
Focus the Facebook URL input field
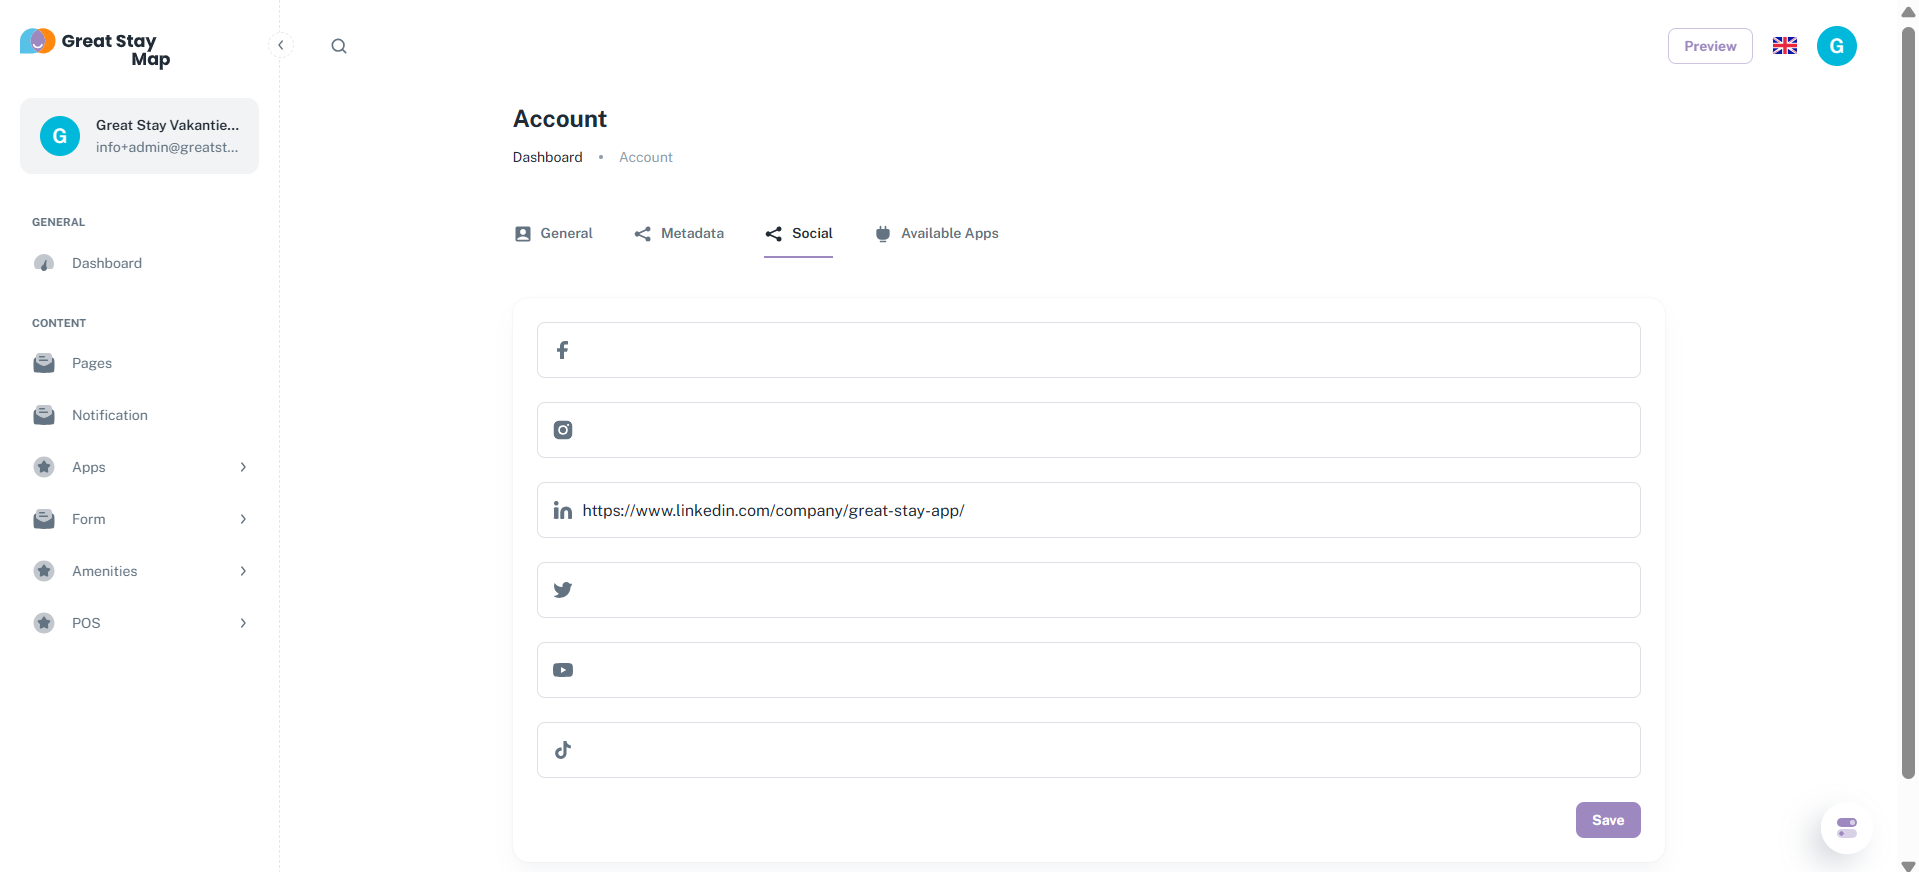point(1089,350)
